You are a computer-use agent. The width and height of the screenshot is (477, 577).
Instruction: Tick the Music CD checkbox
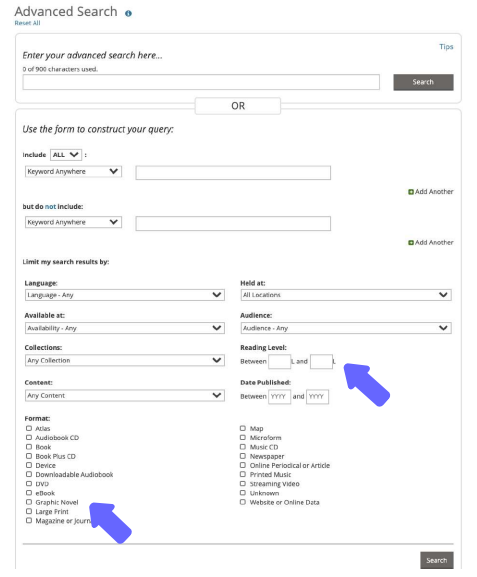[x=243, y=447]
